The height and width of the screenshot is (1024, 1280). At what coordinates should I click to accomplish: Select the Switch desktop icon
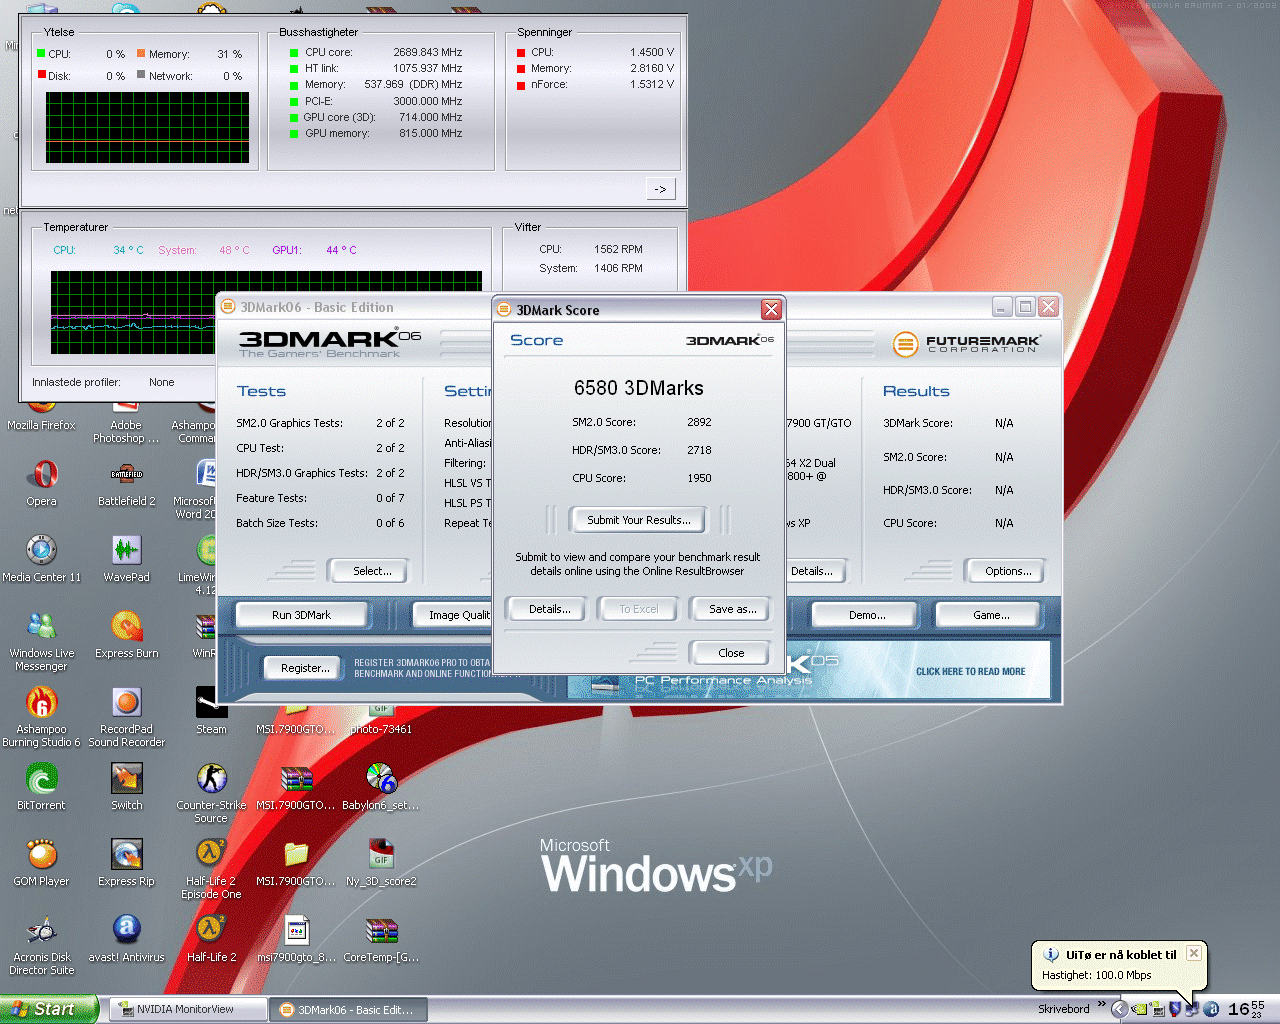[x=126, y=786]
